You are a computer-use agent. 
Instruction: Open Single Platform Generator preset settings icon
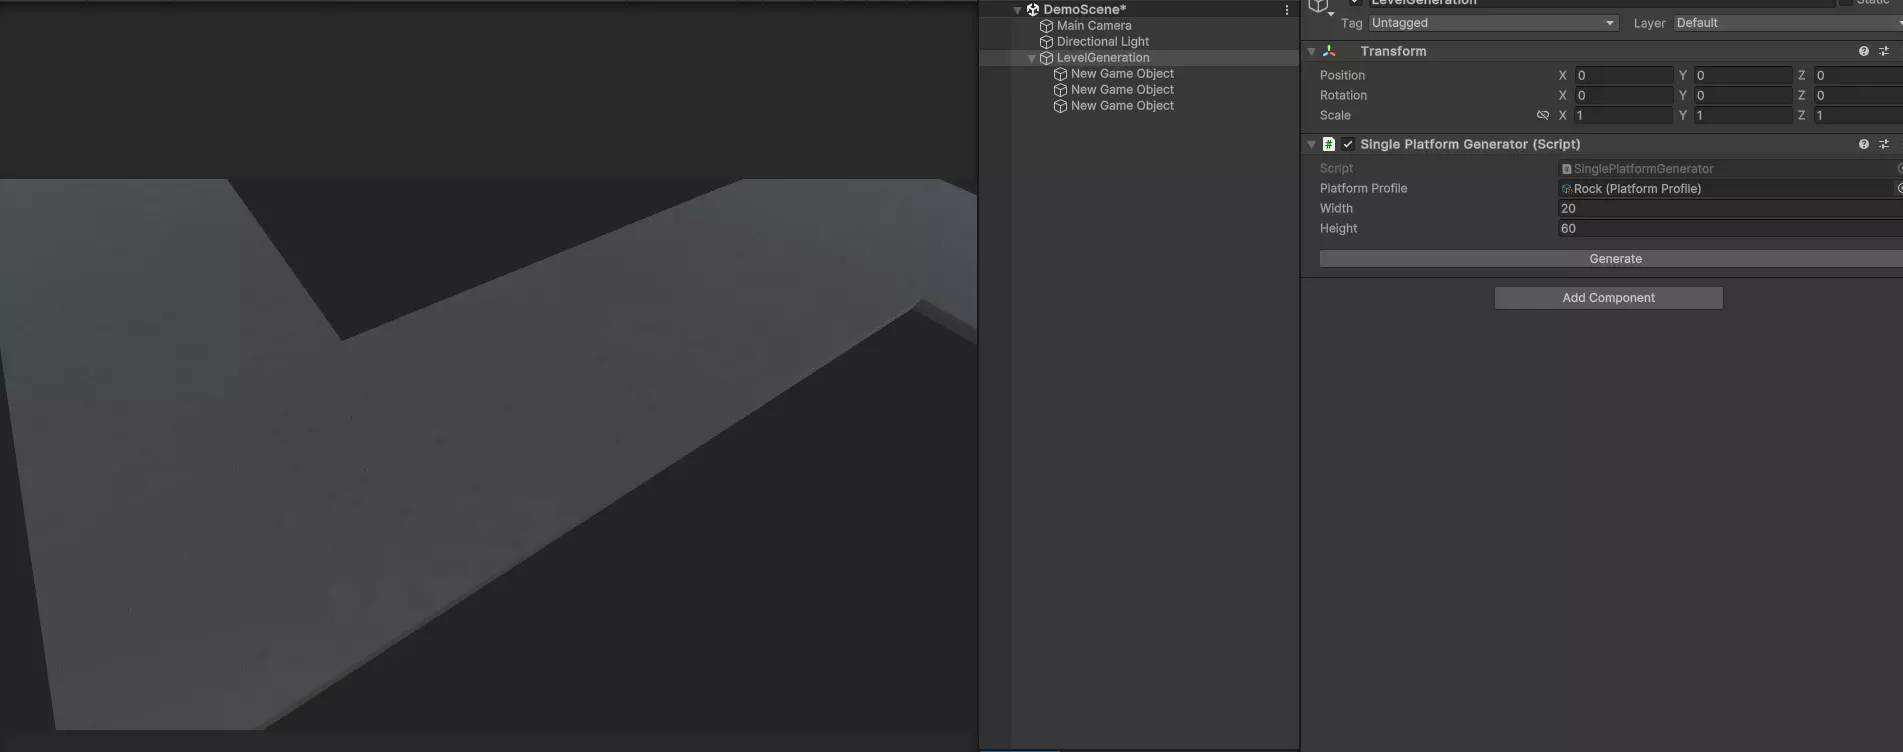click(x=1884, y=144)
